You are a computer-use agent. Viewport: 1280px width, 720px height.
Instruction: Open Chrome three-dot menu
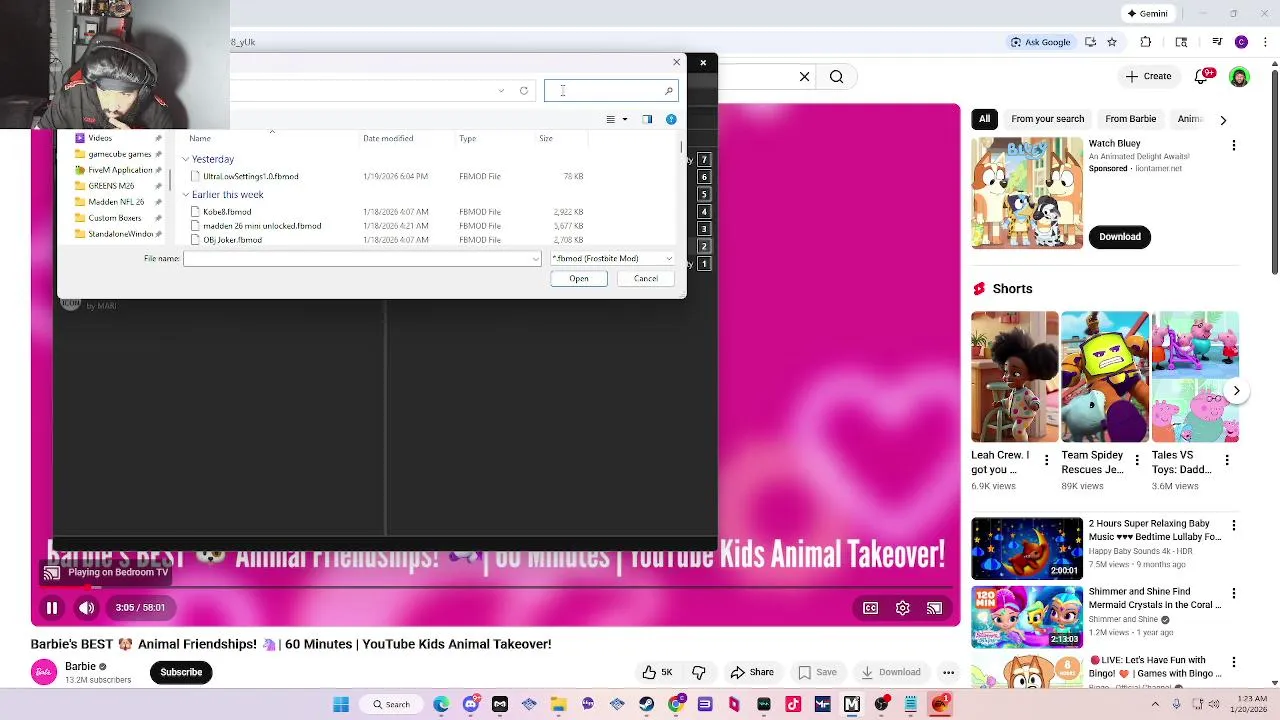coord(1263,42)
